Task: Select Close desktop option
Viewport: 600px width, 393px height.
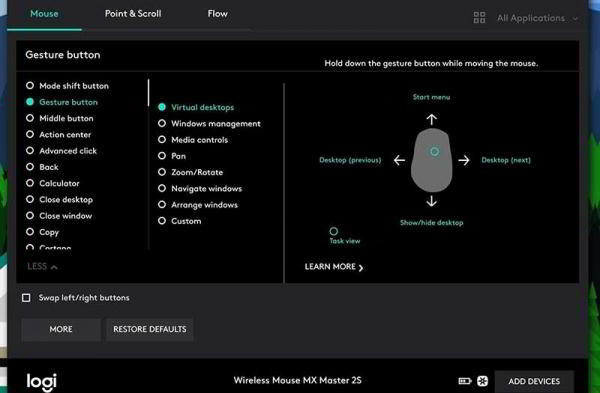Action: 59,200
